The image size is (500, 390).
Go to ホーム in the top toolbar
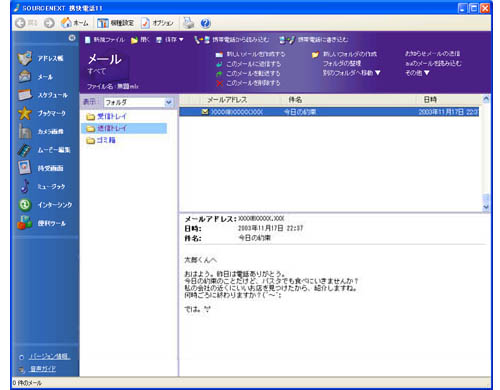pos(75,23)
